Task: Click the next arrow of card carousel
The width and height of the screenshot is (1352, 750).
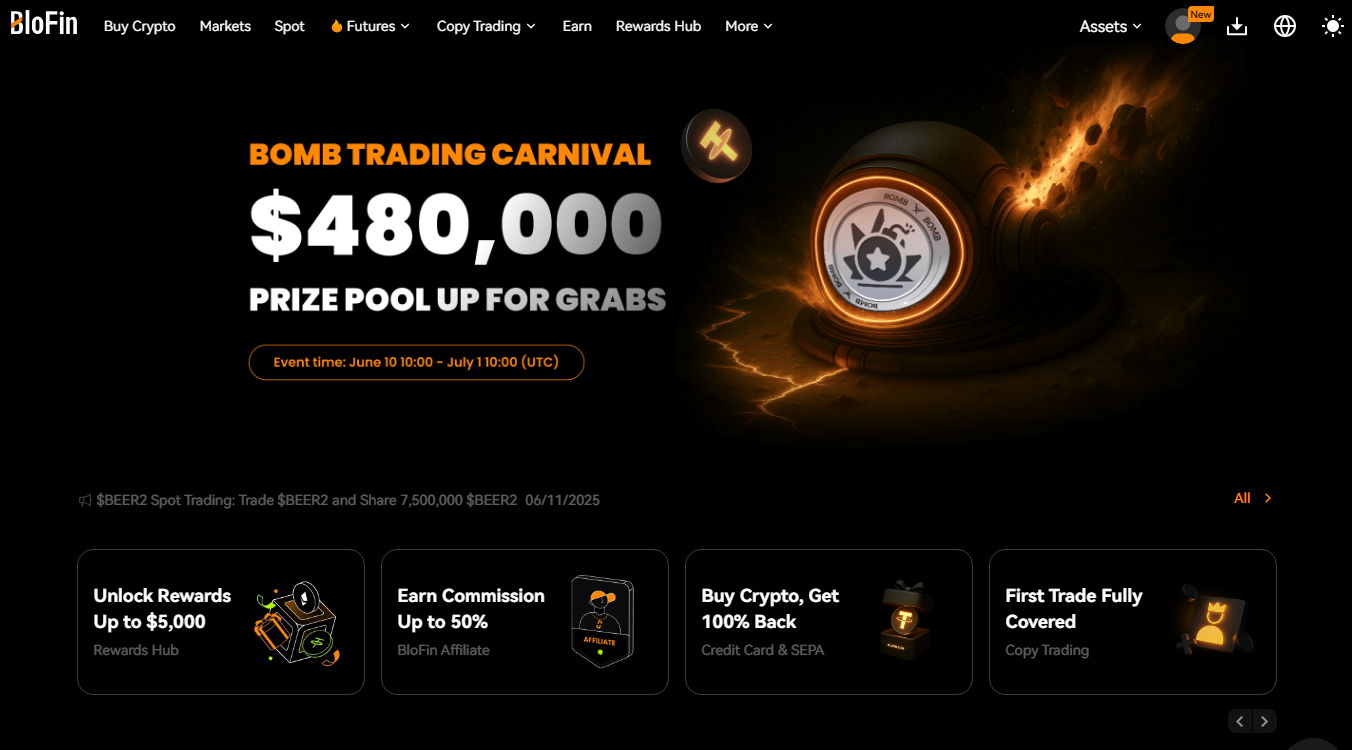Action: click(x=1265, y=721)
